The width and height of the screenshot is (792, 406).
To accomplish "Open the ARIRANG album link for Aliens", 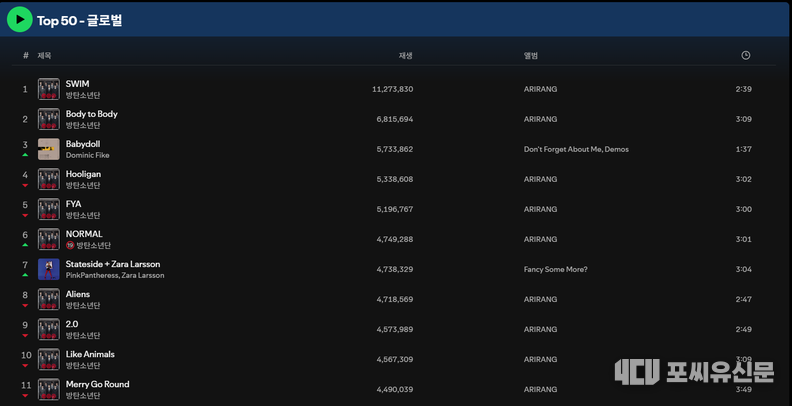I will 540,299.
